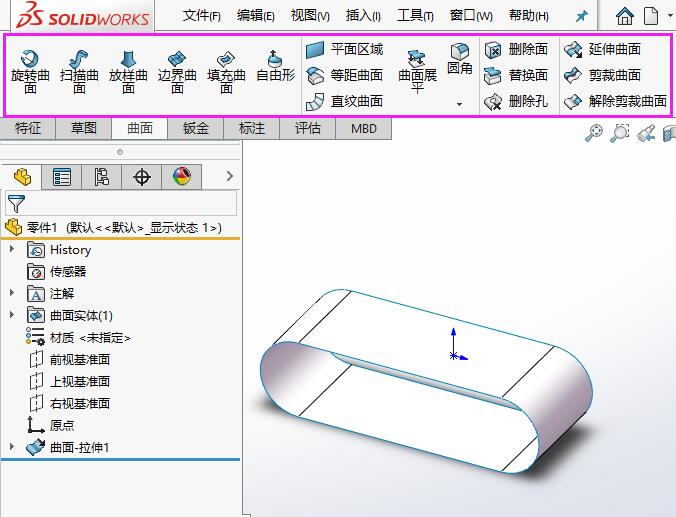Viewport: 676px width, 517px height.
Task: Select the 原点 origin item
Action: point(50,426)
